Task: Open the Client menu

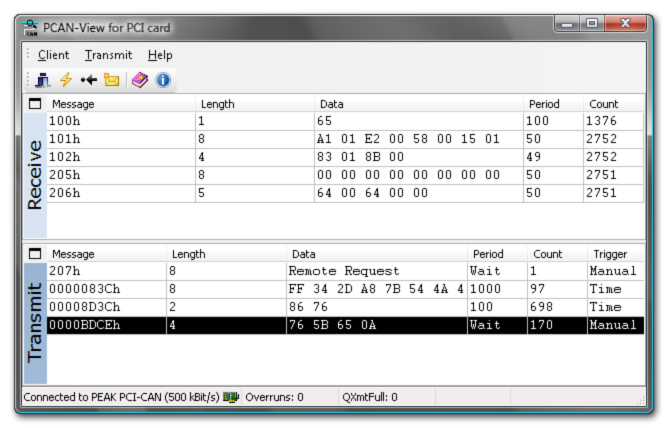Action: [53, 55]
